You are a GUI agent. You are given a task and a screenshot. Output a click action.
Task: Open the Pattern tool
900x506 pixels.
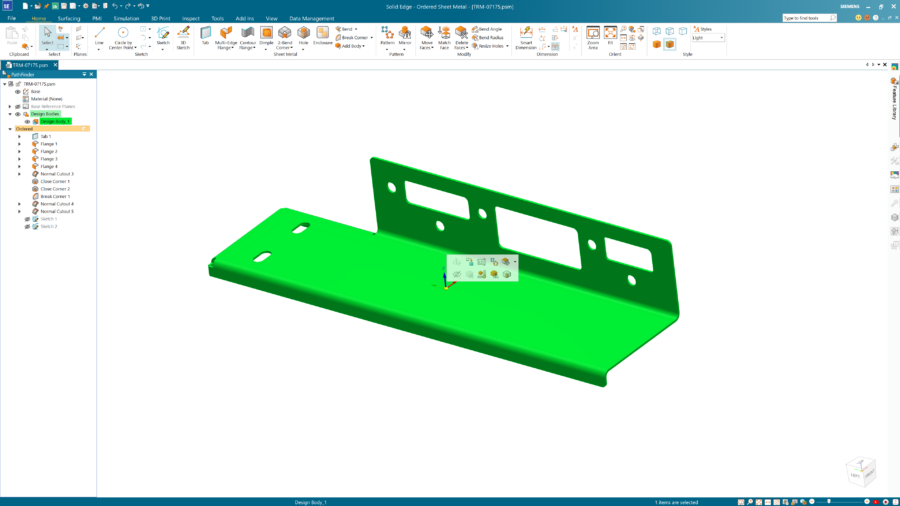(387, 36)
